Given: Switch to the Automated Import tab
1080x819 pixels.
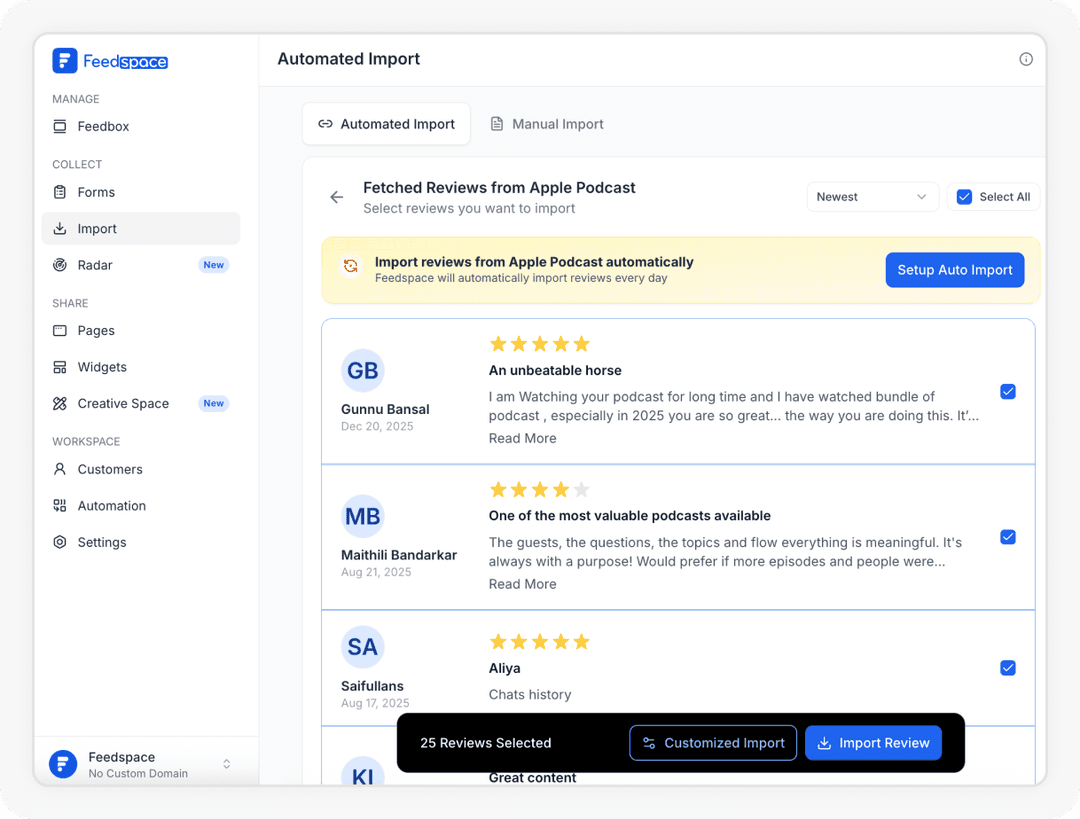Looking at the screenshot, I should click(x=386, y=124).
